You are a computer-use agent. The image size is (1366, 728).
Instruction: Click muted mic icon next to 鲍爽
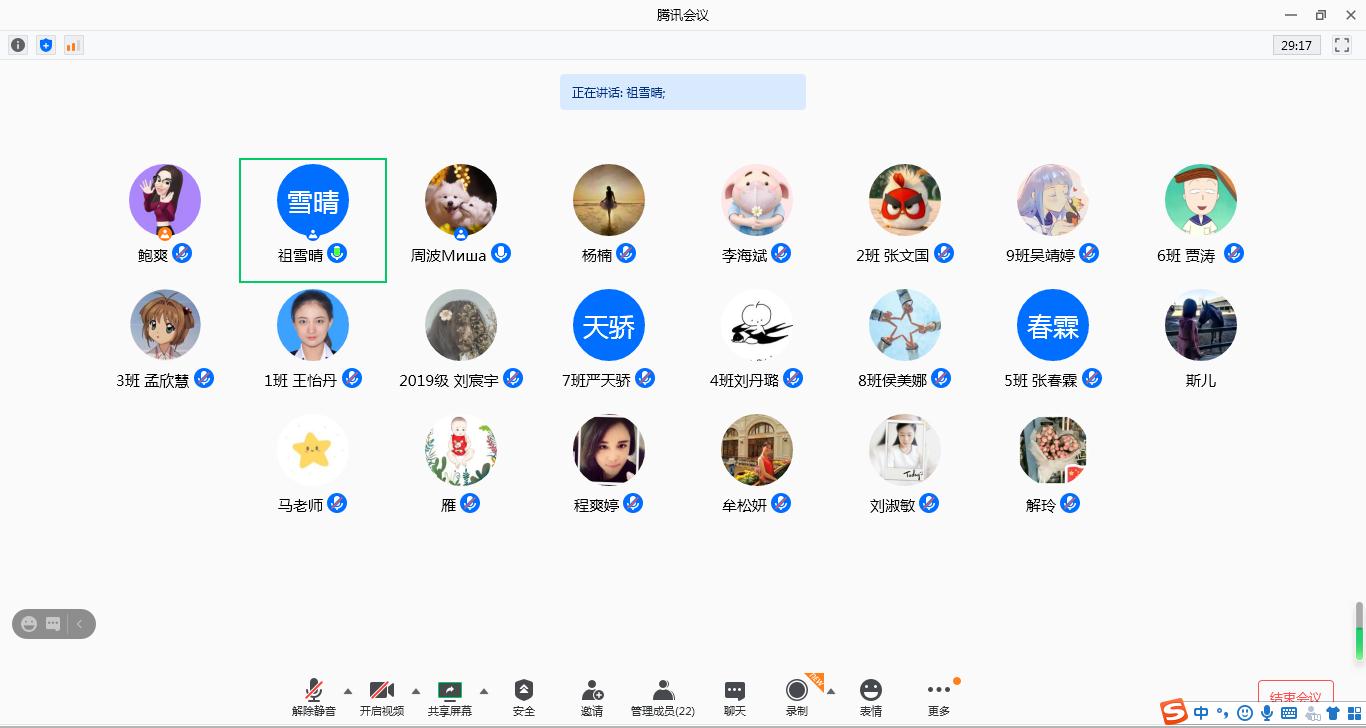[182, 254]
